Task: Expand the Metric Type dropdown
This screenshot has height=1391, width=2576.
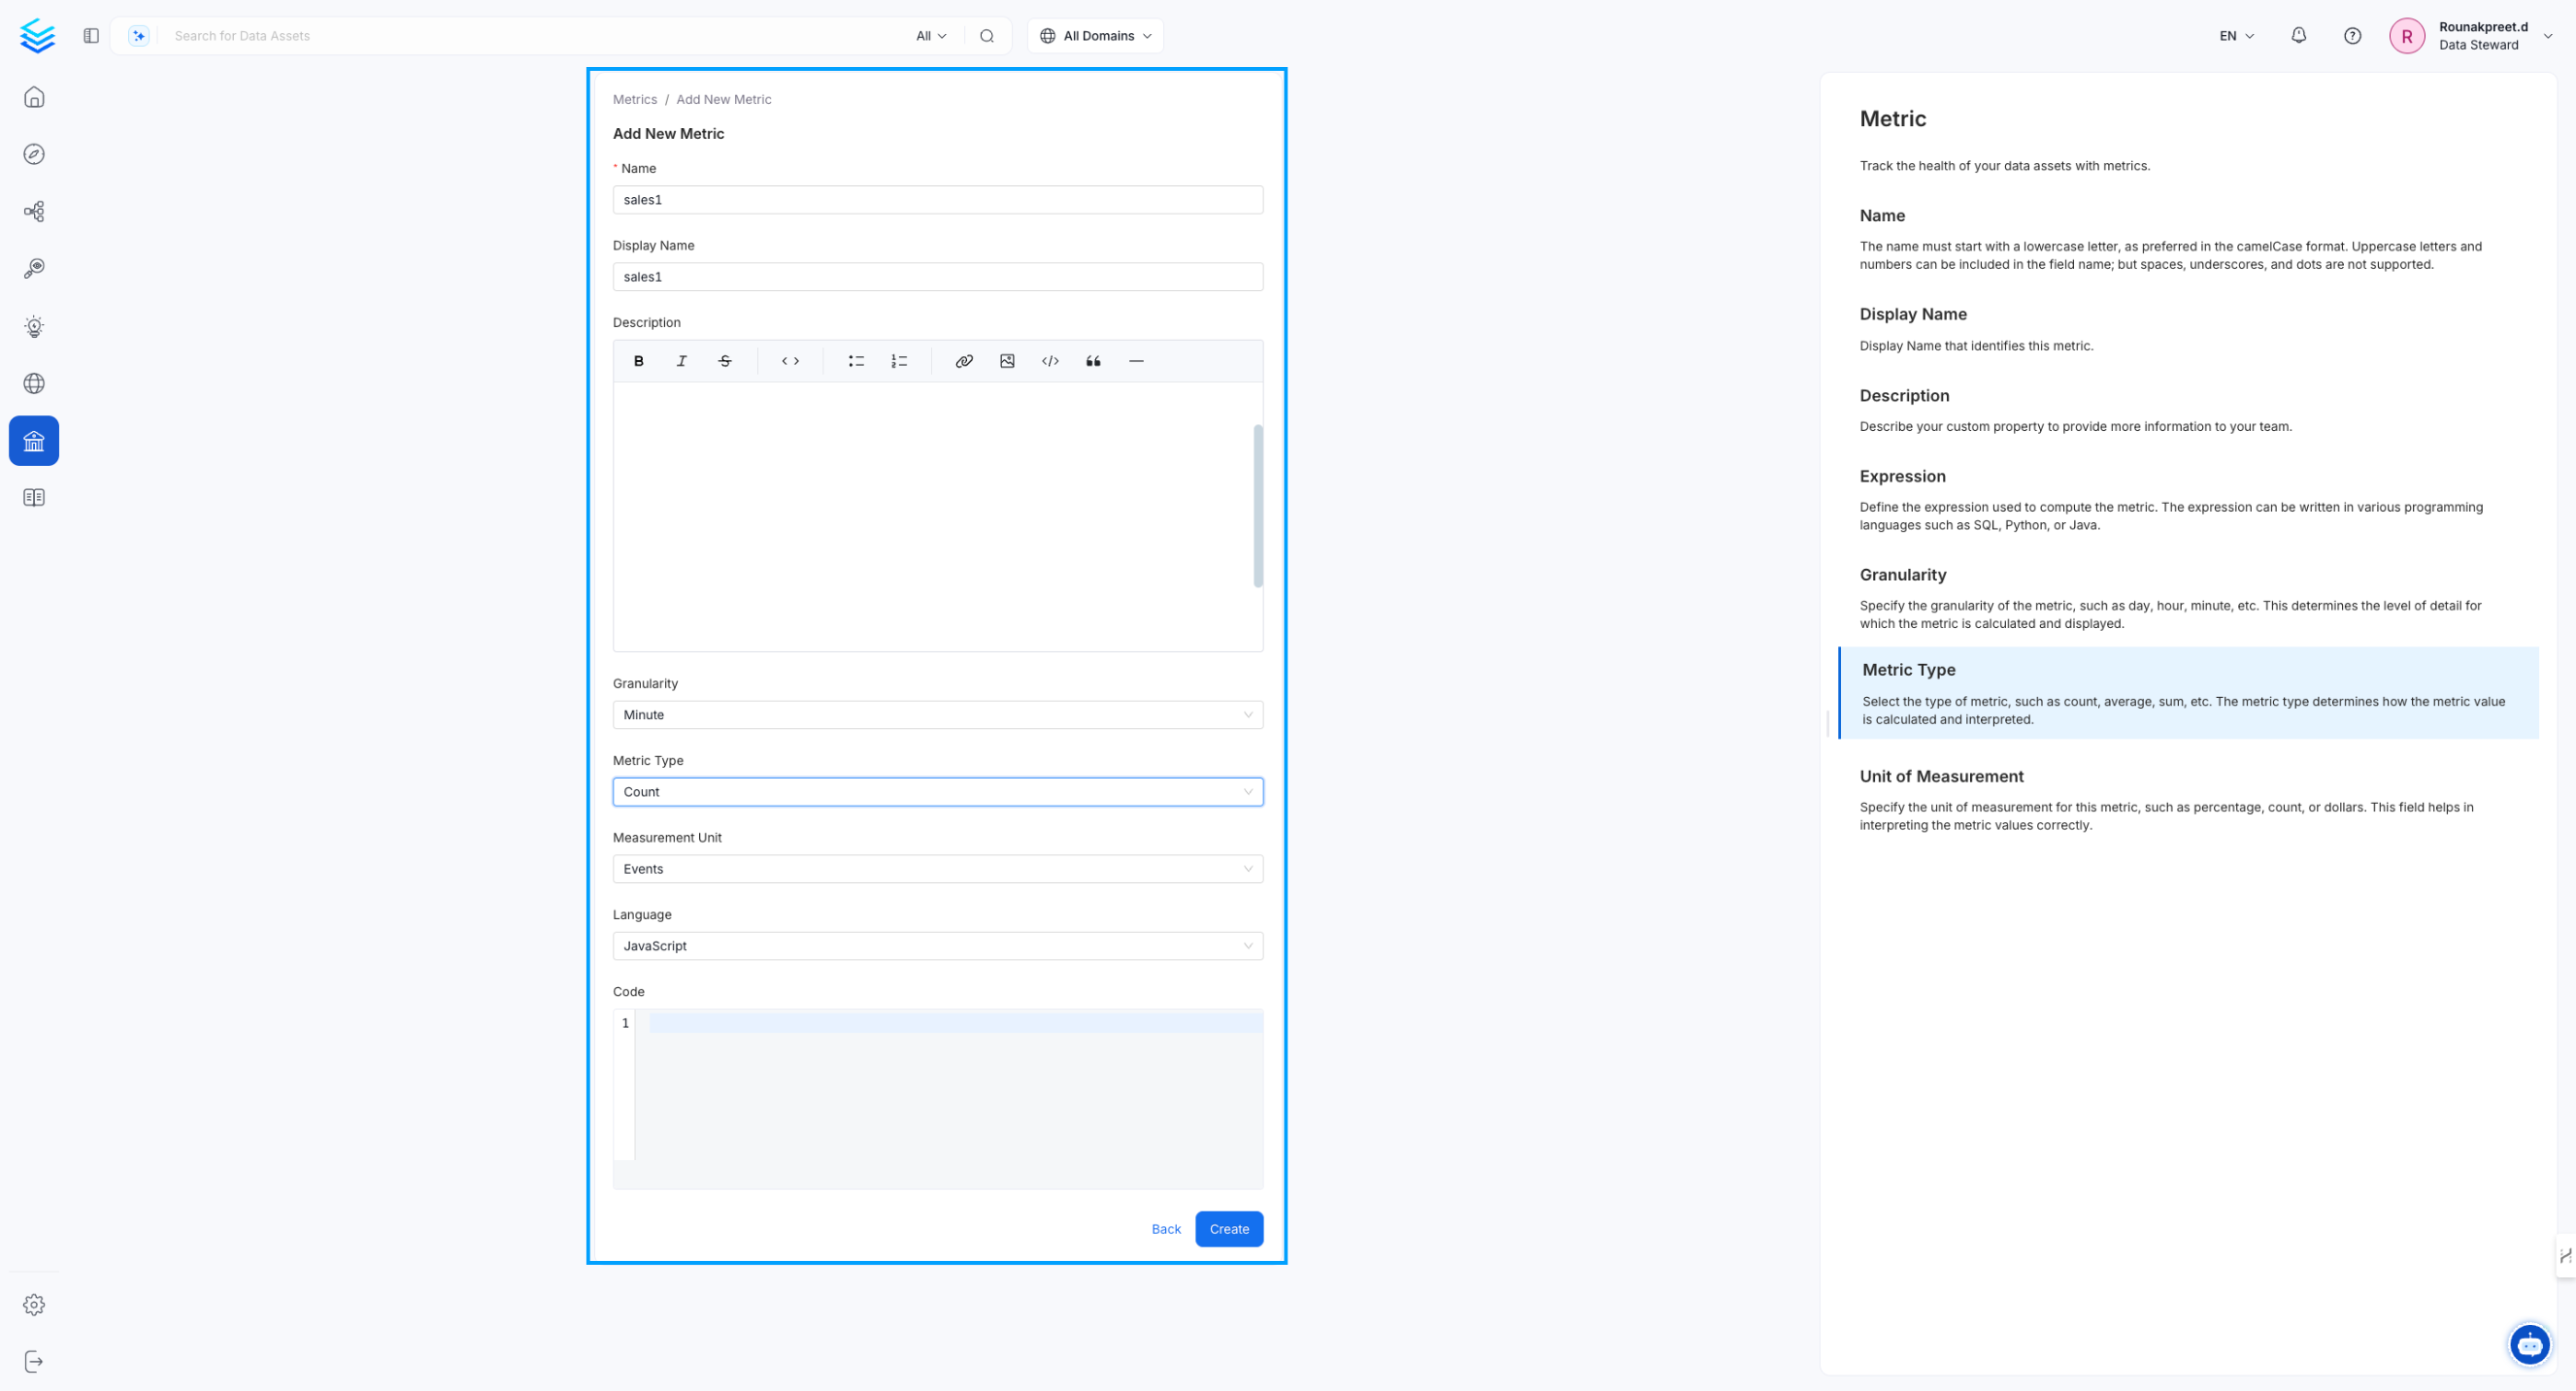Action: 937,792
